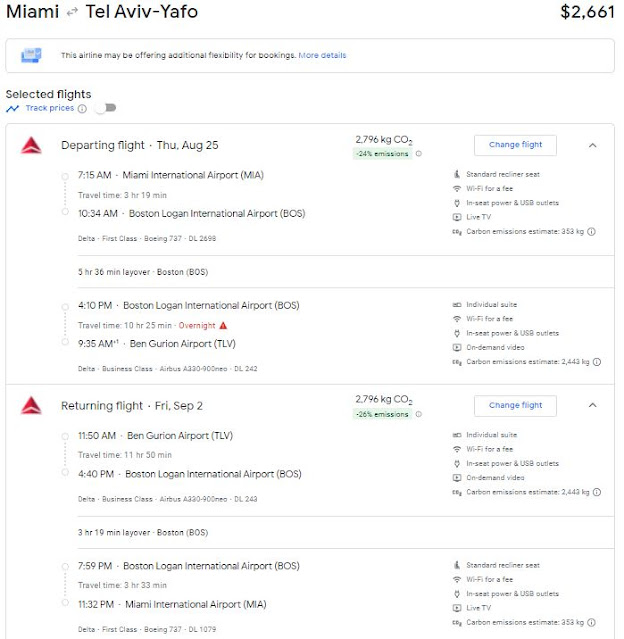
Task: Click the red Overnight label
Action: (x=197, y=326)
